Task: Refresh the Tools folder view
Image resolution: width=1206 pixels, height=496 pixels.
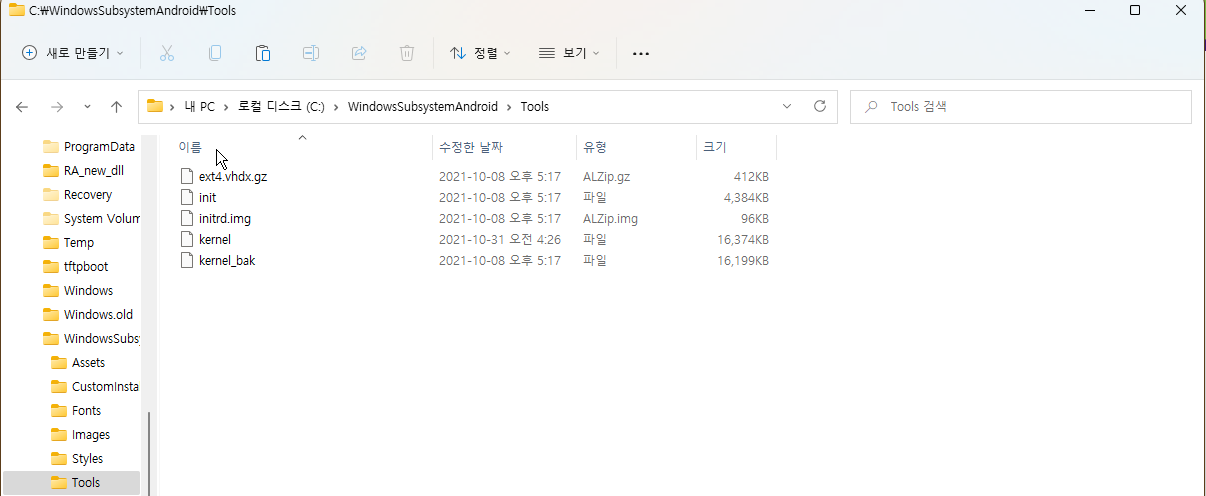Action: (820, 106)
